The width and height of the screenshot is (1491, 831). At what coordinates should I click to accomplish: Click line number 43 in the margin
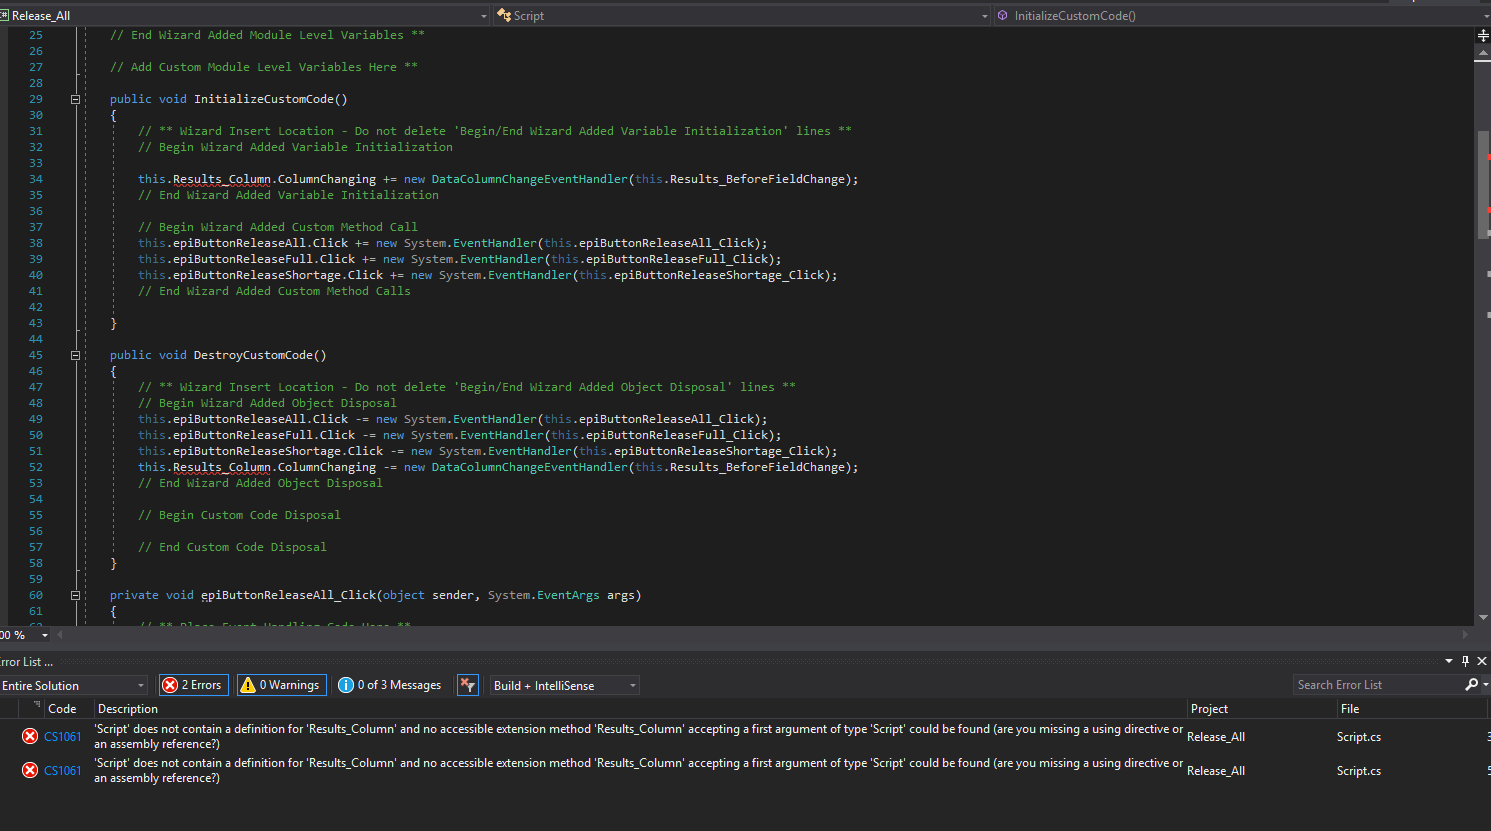pyautogui.click(x=36, y=323)
